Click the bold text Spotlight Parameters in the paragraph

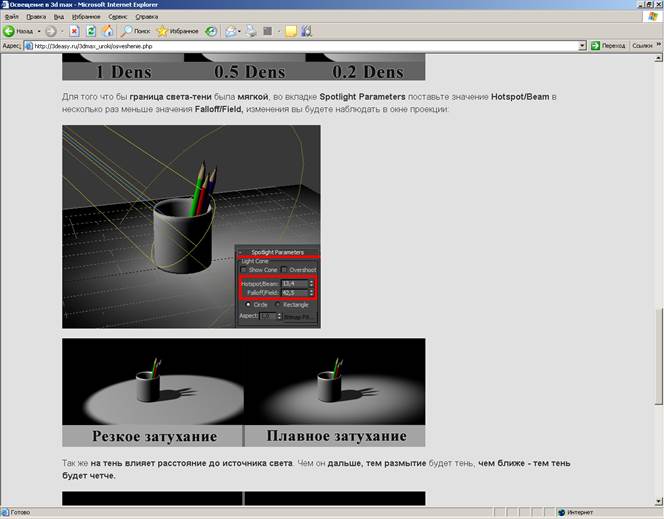point(362,97)
